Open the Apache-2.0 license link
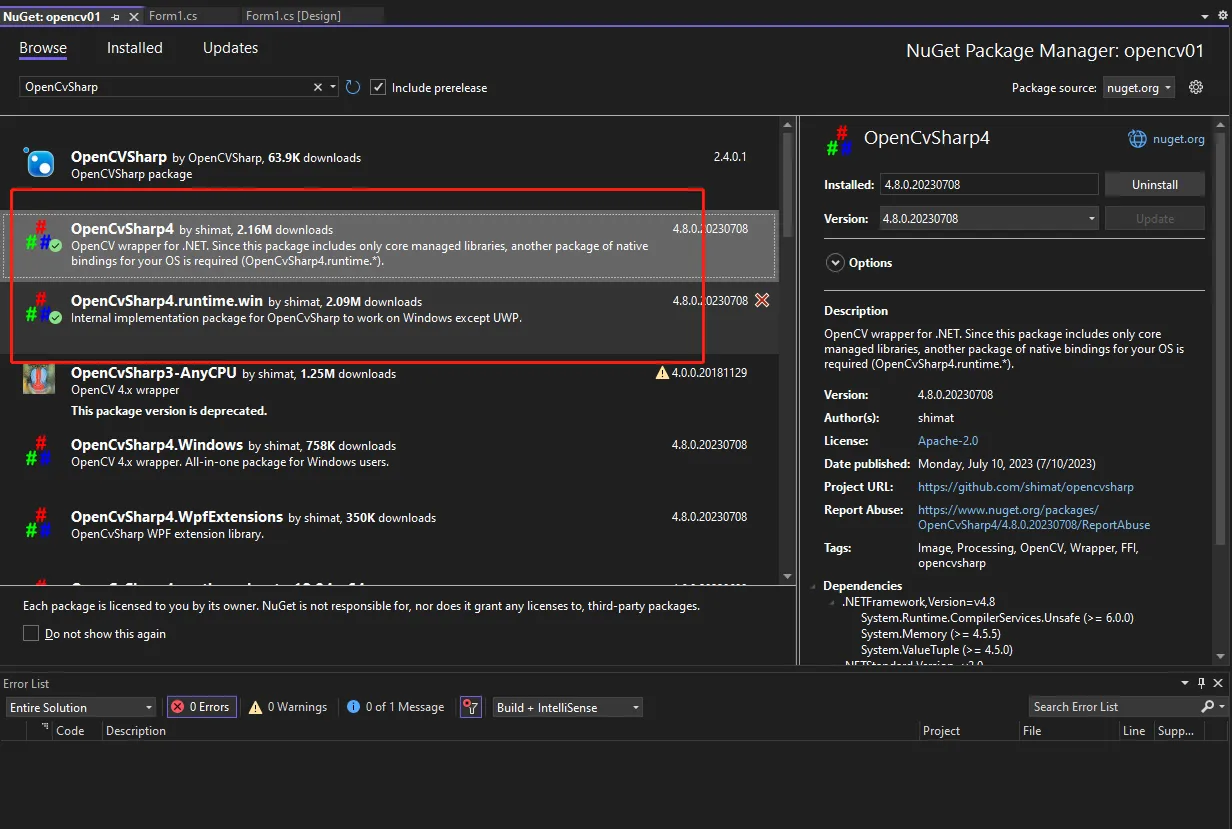This screenshot has width=1232, height=829. pyautogui.click(x=948, y=441)
